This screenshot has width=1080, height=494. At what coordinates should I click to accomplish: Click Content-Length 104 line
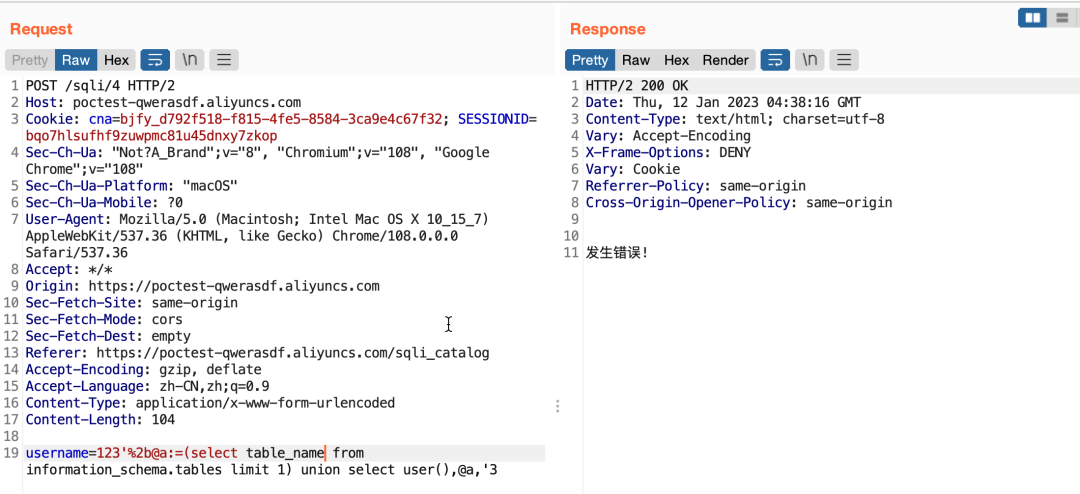click(x=101, y=420)
